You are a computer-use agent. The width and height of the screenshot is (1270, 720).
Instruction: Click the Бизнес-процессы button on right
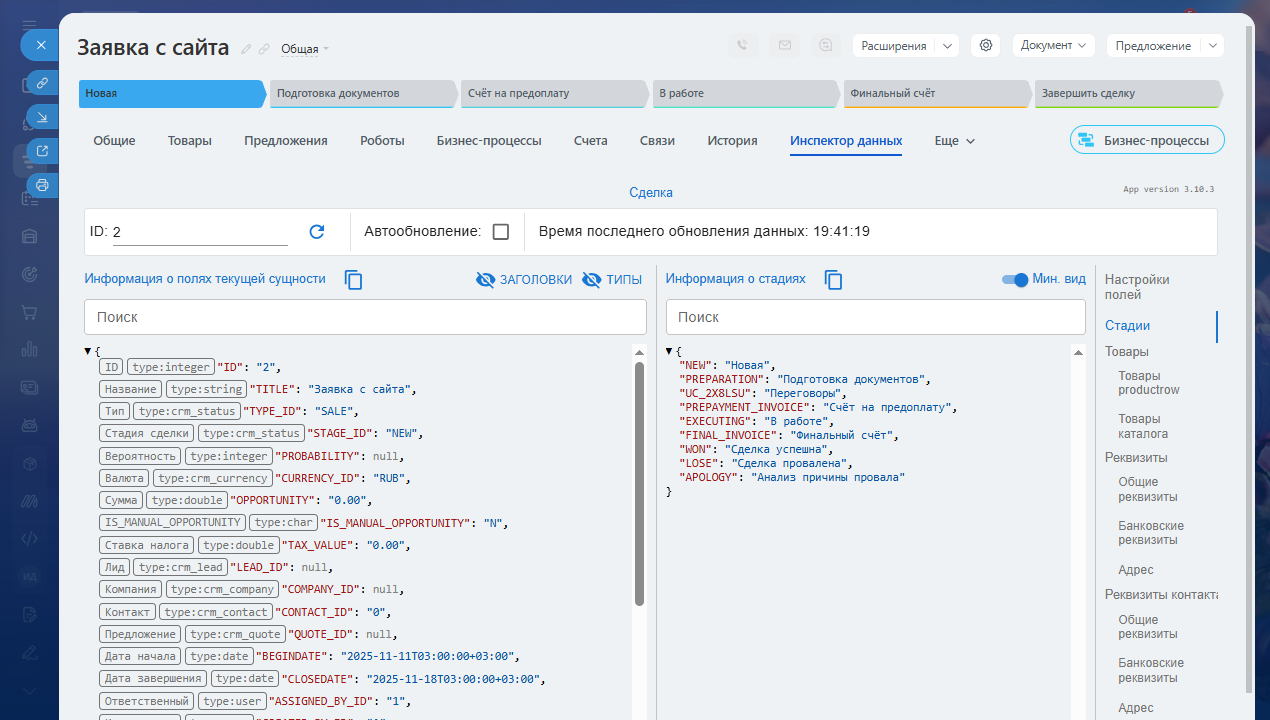pyautogui.click(x=1146, y=140)
